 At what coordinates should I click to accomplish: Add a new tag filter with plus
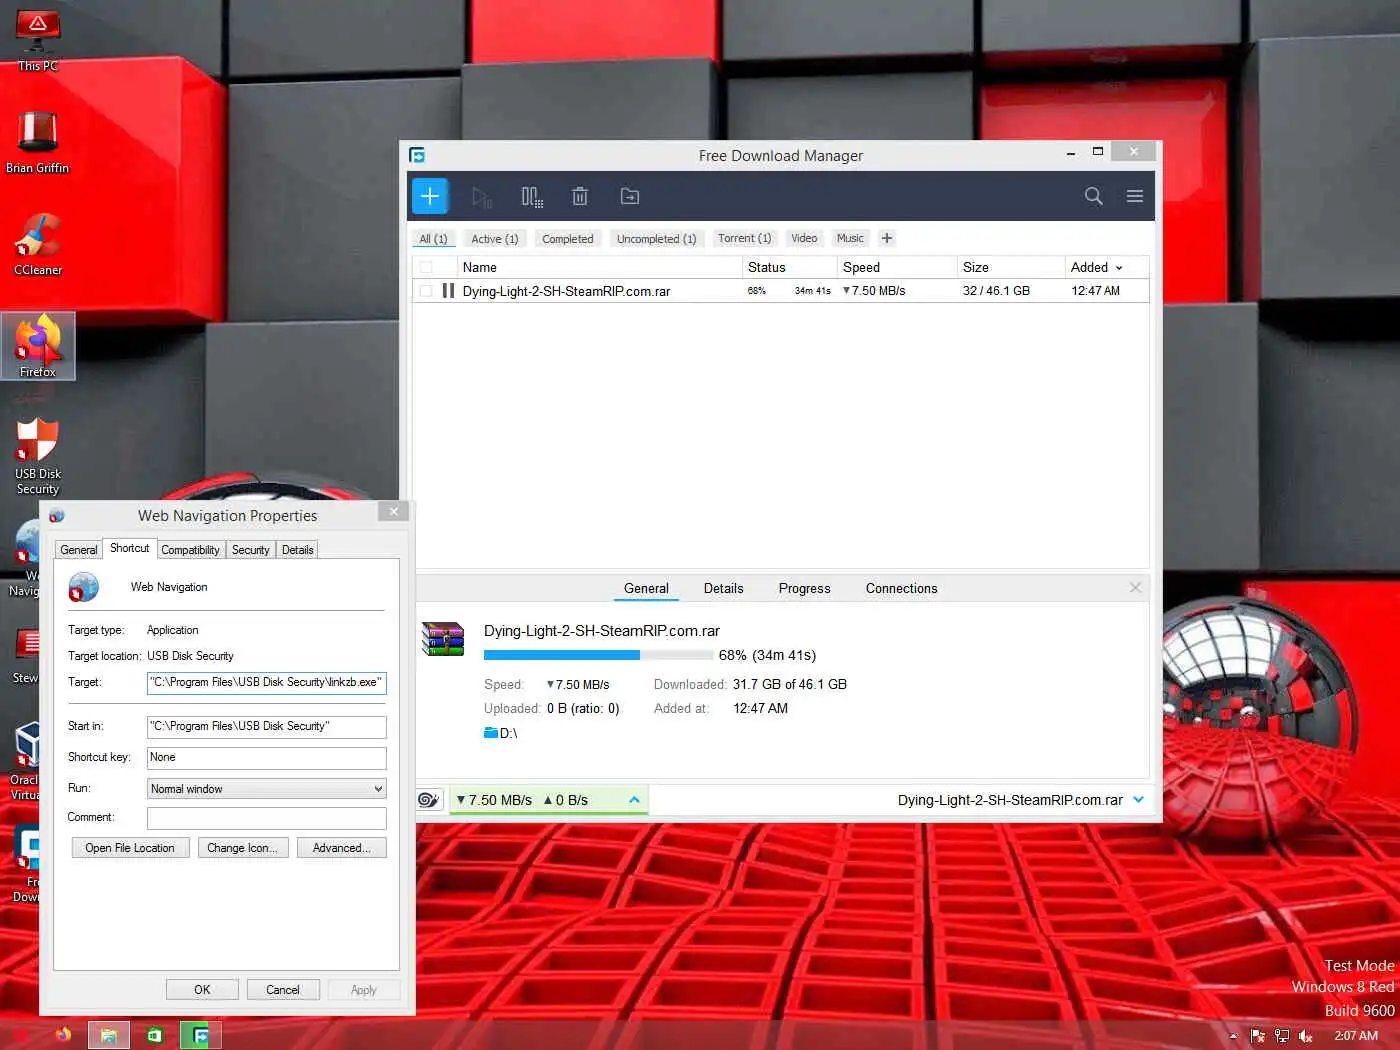click(x=887, y=238)
